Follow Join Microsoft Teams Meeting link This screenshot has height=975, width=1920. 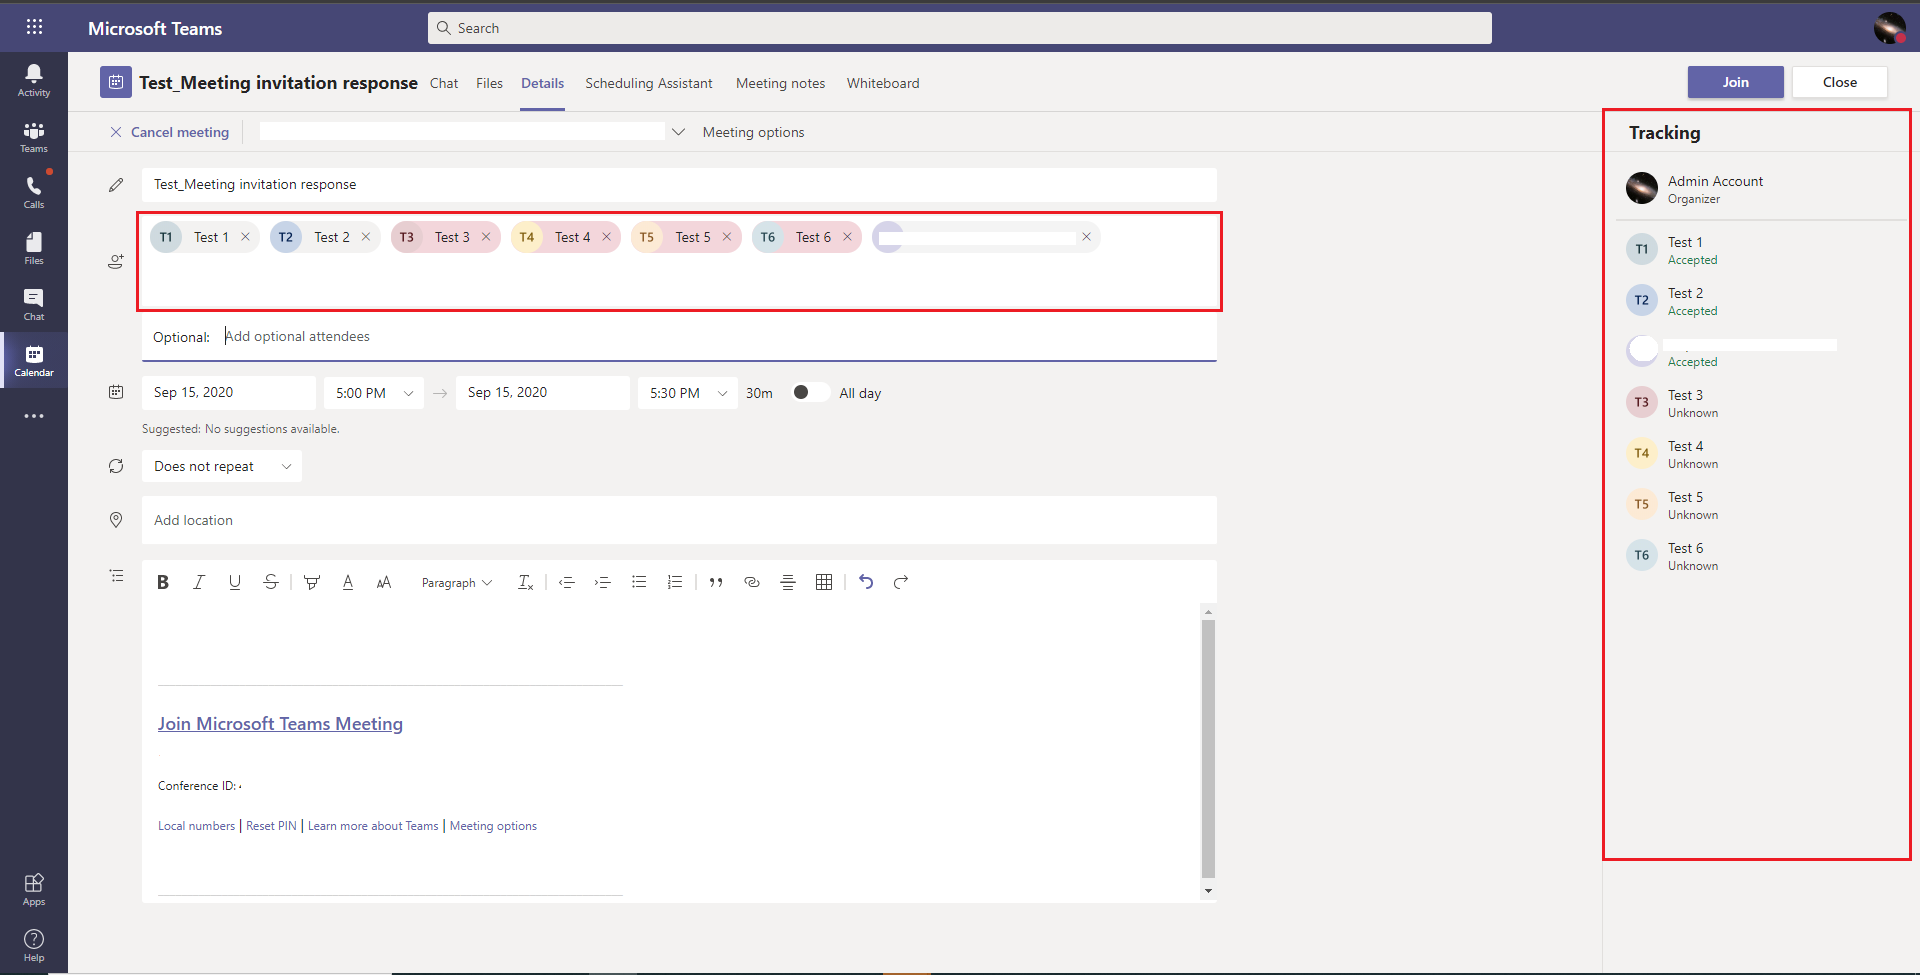click(x=280, y=724)
